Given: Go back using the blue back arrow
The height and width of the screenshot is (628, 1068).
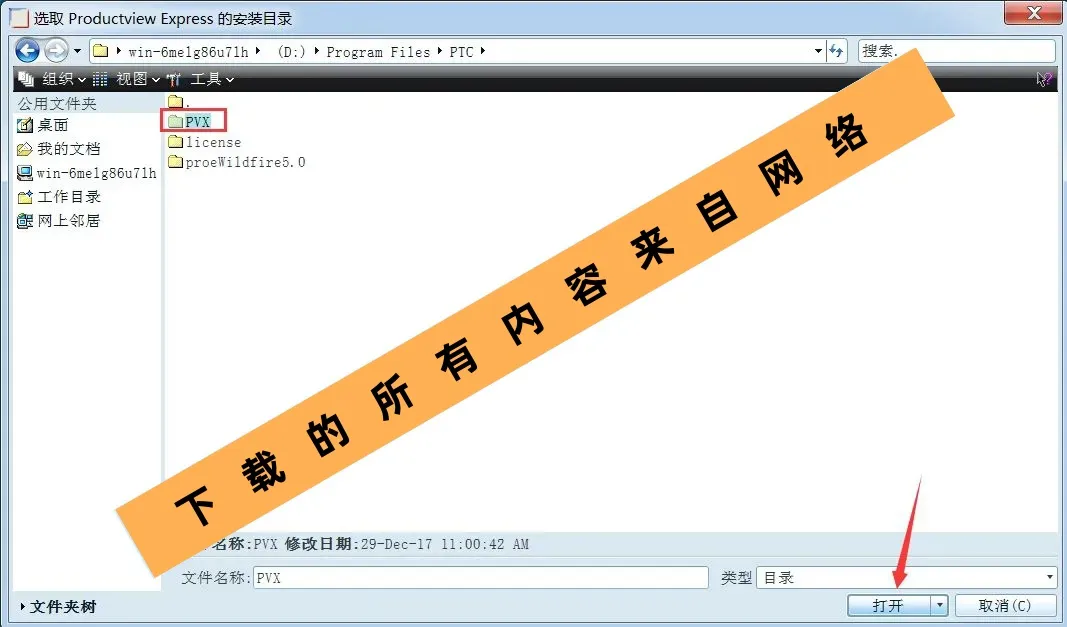Looking at the screenshot, I should [x=27, y=50].
